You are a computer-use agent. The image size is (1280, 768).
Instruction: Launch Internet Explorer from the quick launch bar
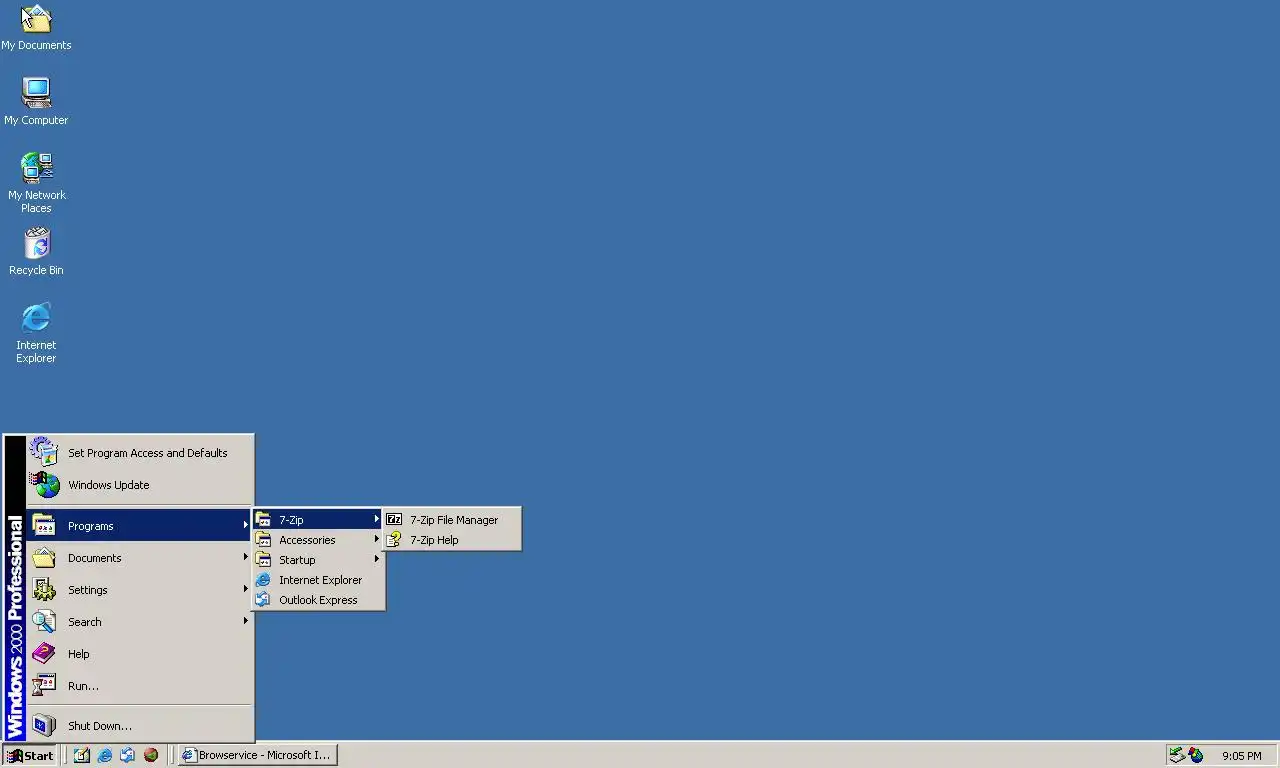tap(105, 755)
